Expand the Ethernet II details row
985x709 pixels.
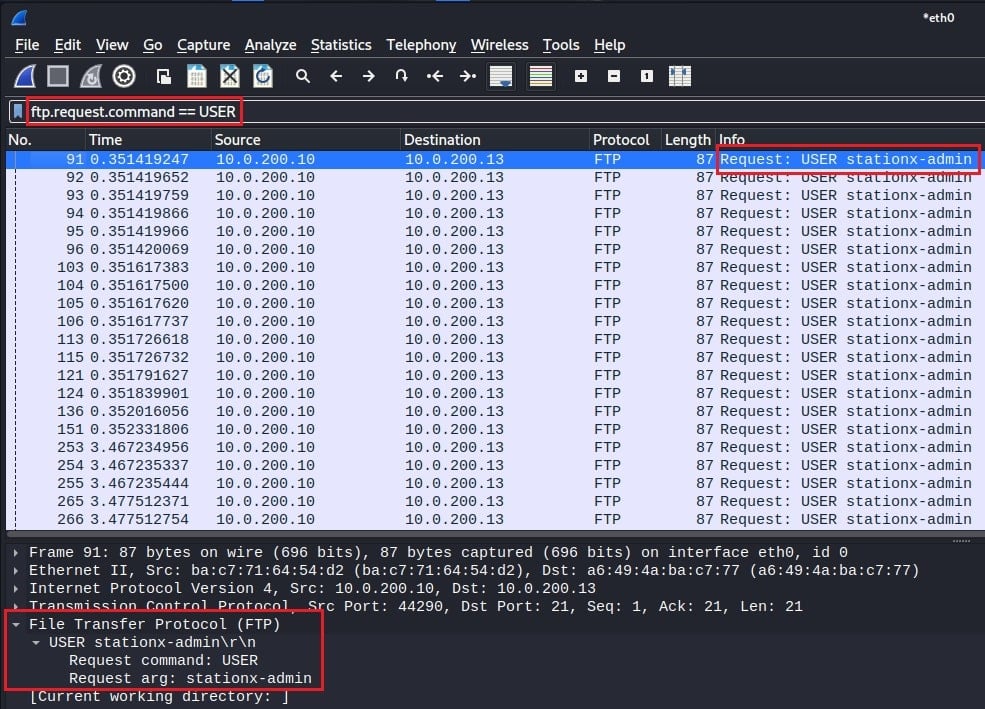[x=16, y=571]
